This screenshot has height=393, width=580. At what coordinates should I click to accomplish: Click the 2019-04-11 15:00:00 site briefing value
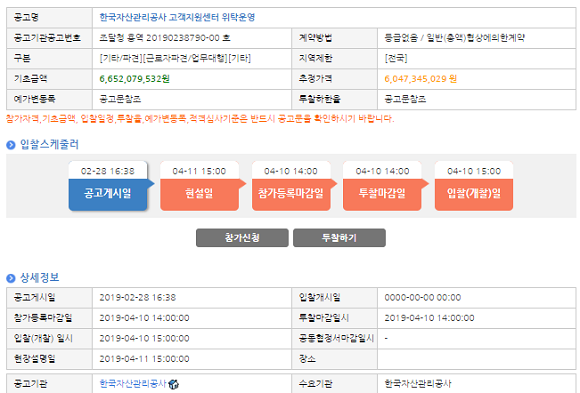[144, 359]
